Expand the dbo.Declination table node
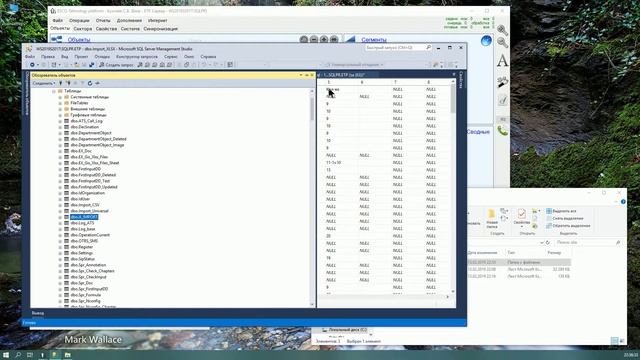This screenshot has height=360, width=640. tap(60, 127)
